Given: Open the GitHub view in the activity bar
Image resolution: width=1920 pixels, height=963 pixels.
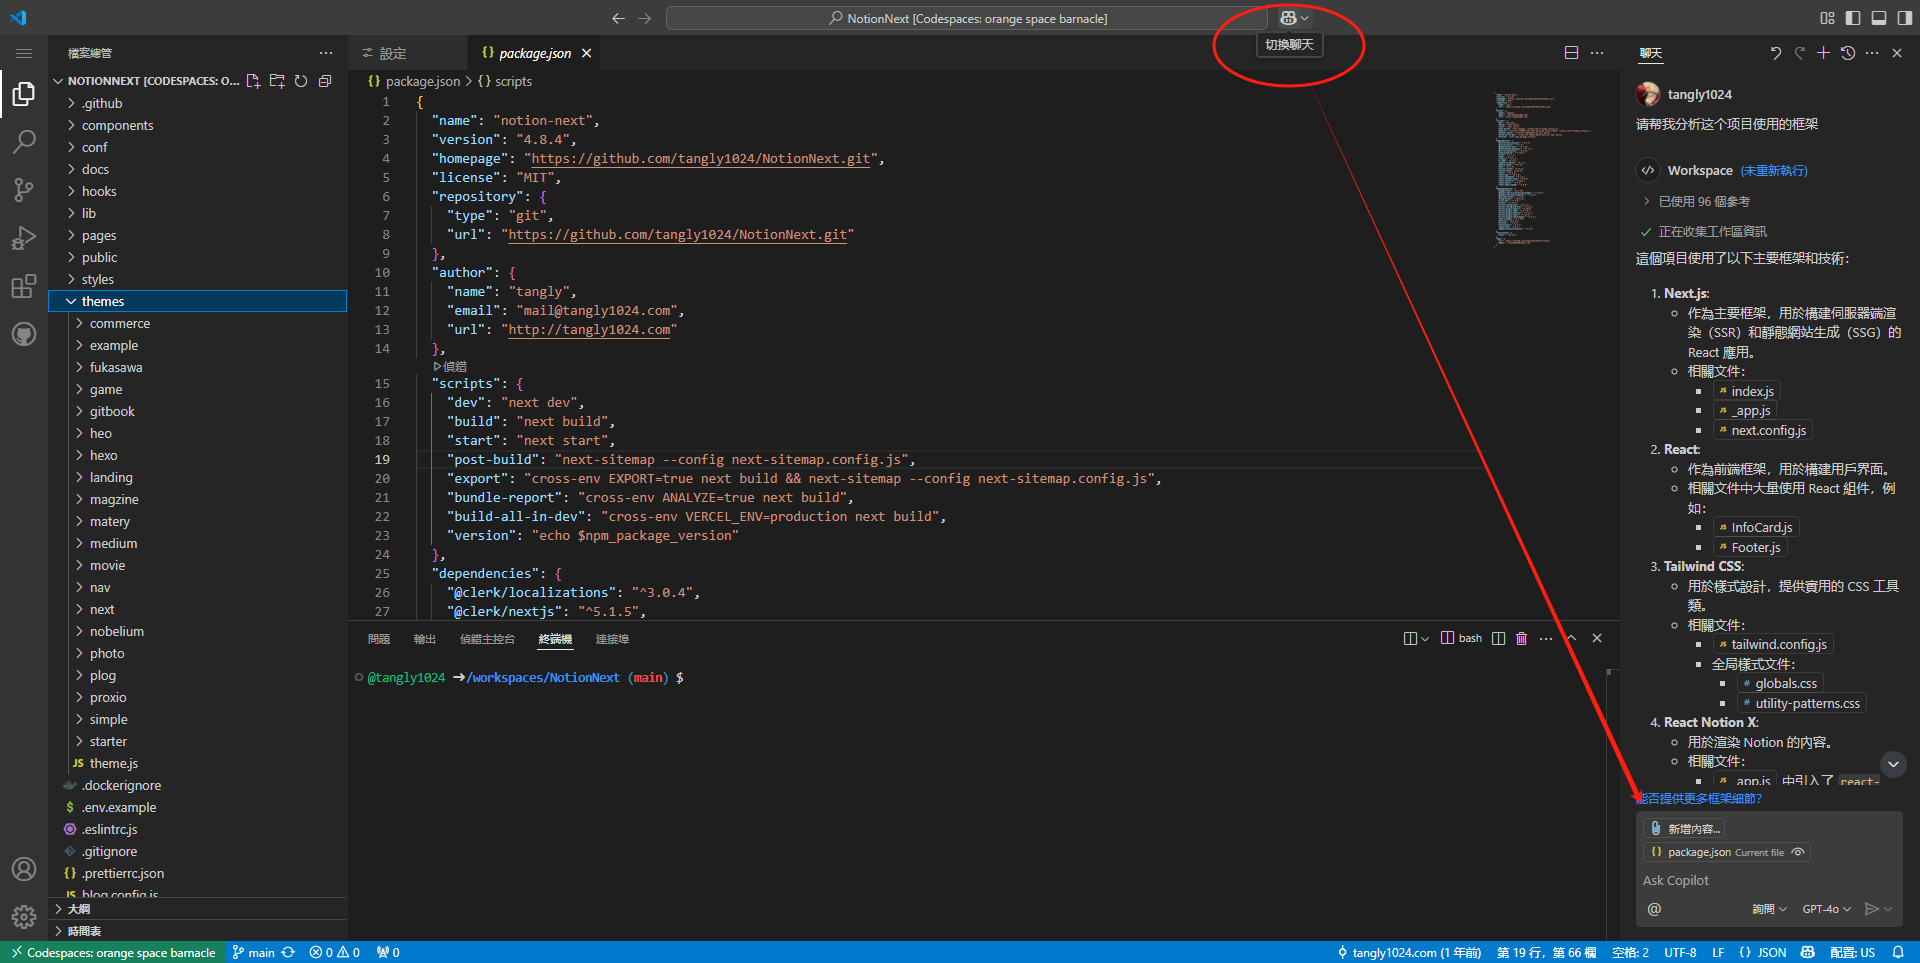Looking at the screenshot, I should (x=24, y=334).
